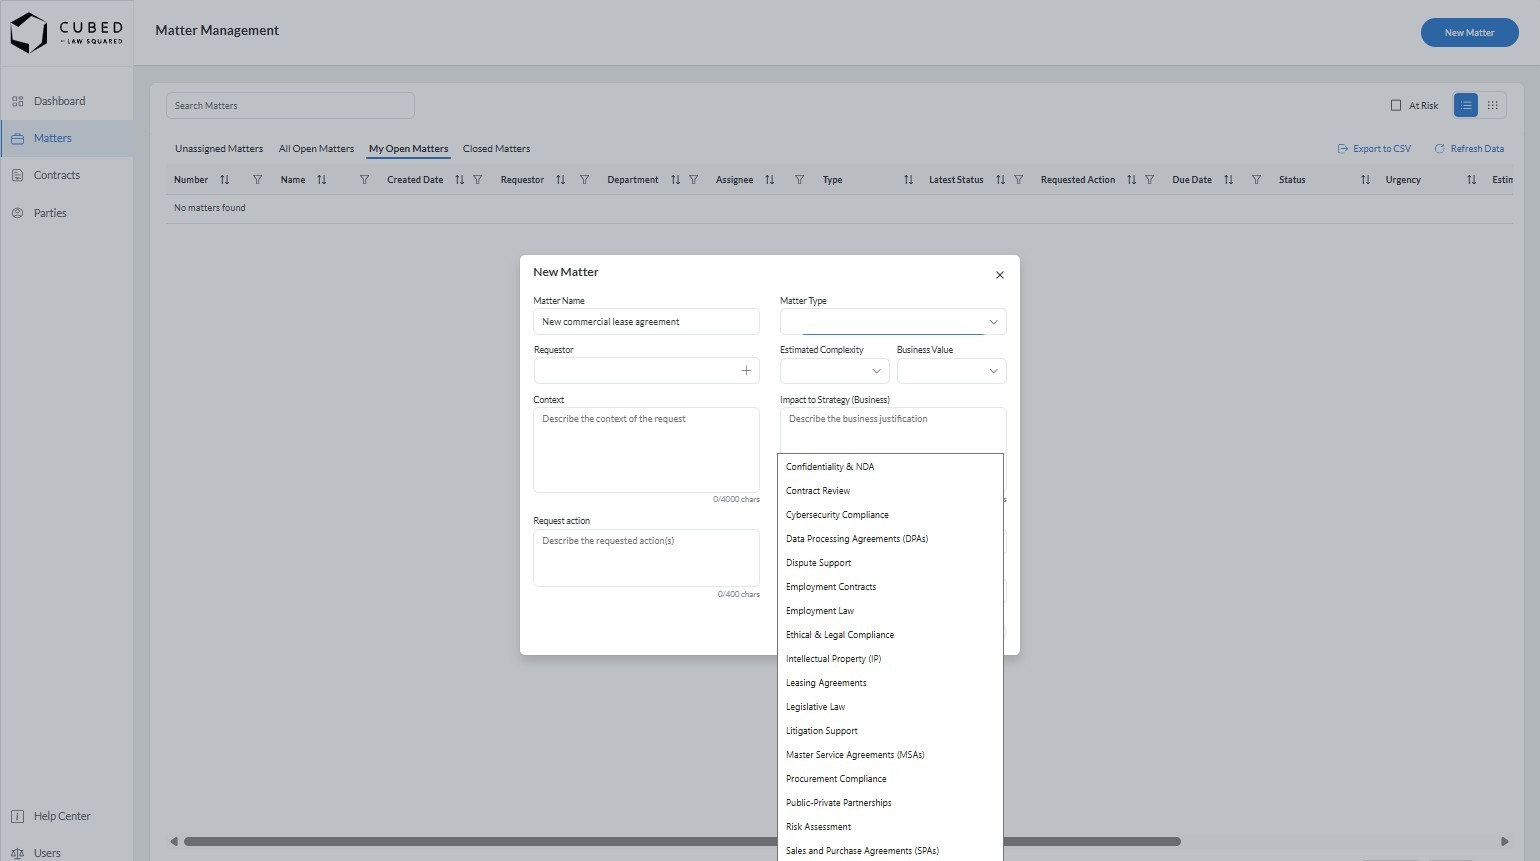The image size is (1540, 861).
Task: Sort matters by Number column
Action: click(x=225, y=180)
